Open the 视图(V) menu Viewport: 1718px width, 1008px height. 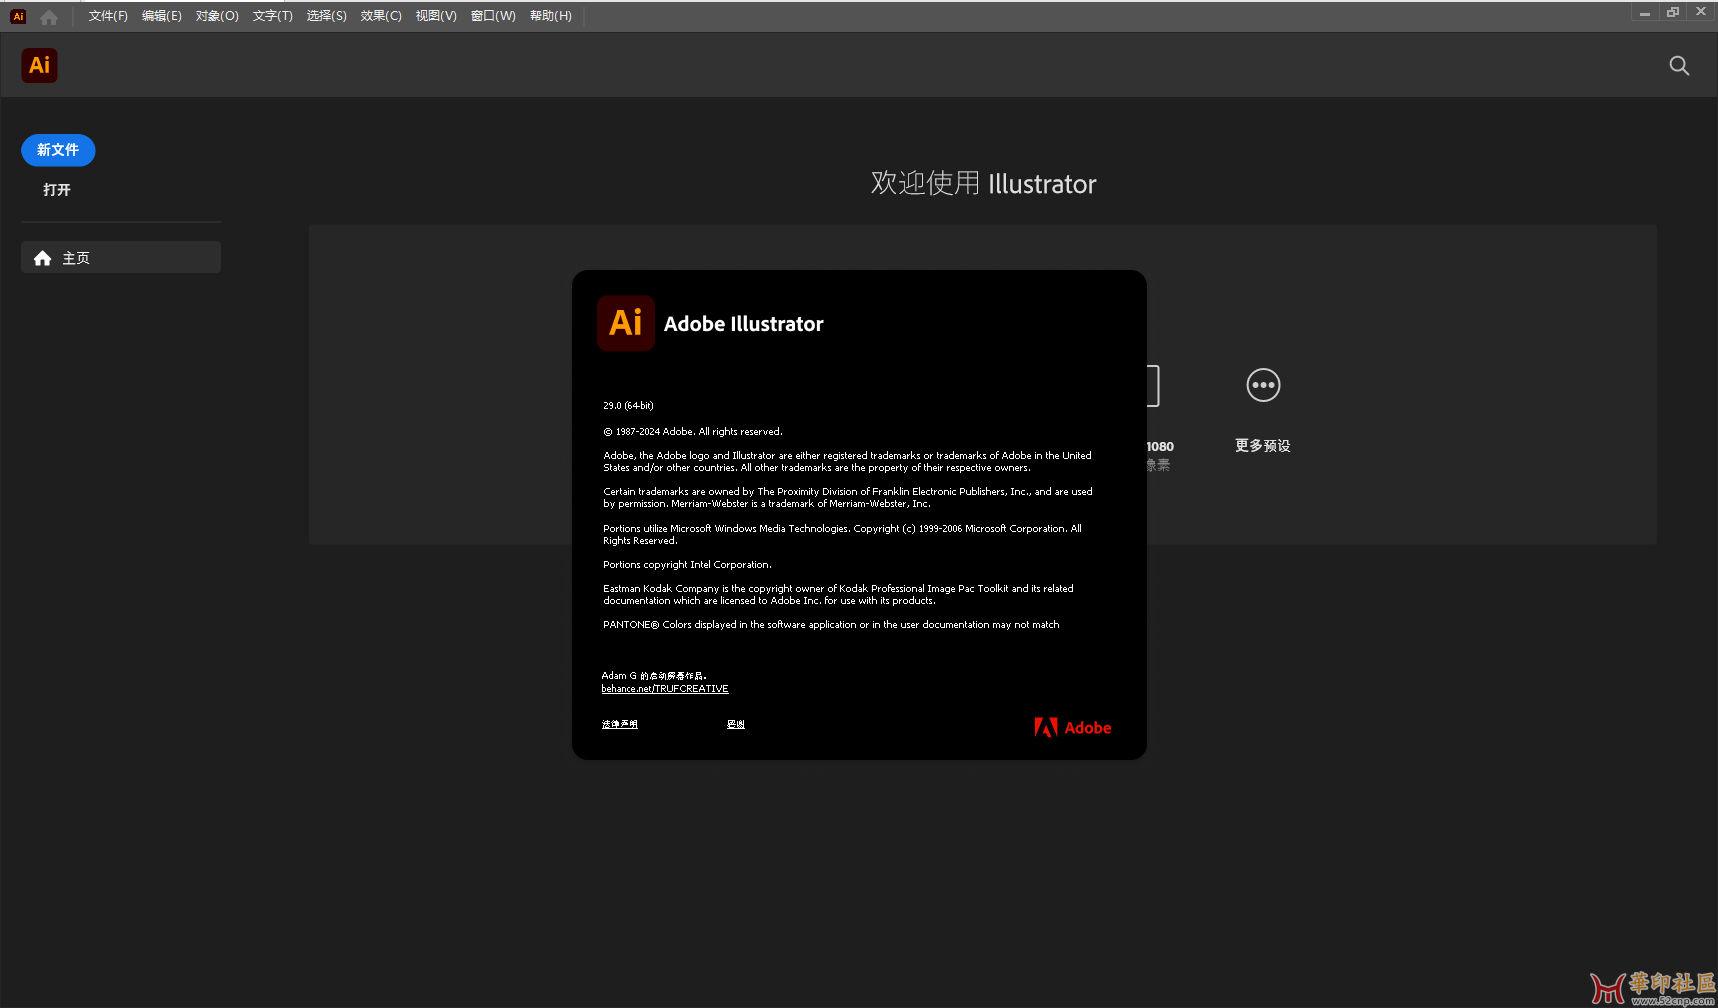[436, 16]
